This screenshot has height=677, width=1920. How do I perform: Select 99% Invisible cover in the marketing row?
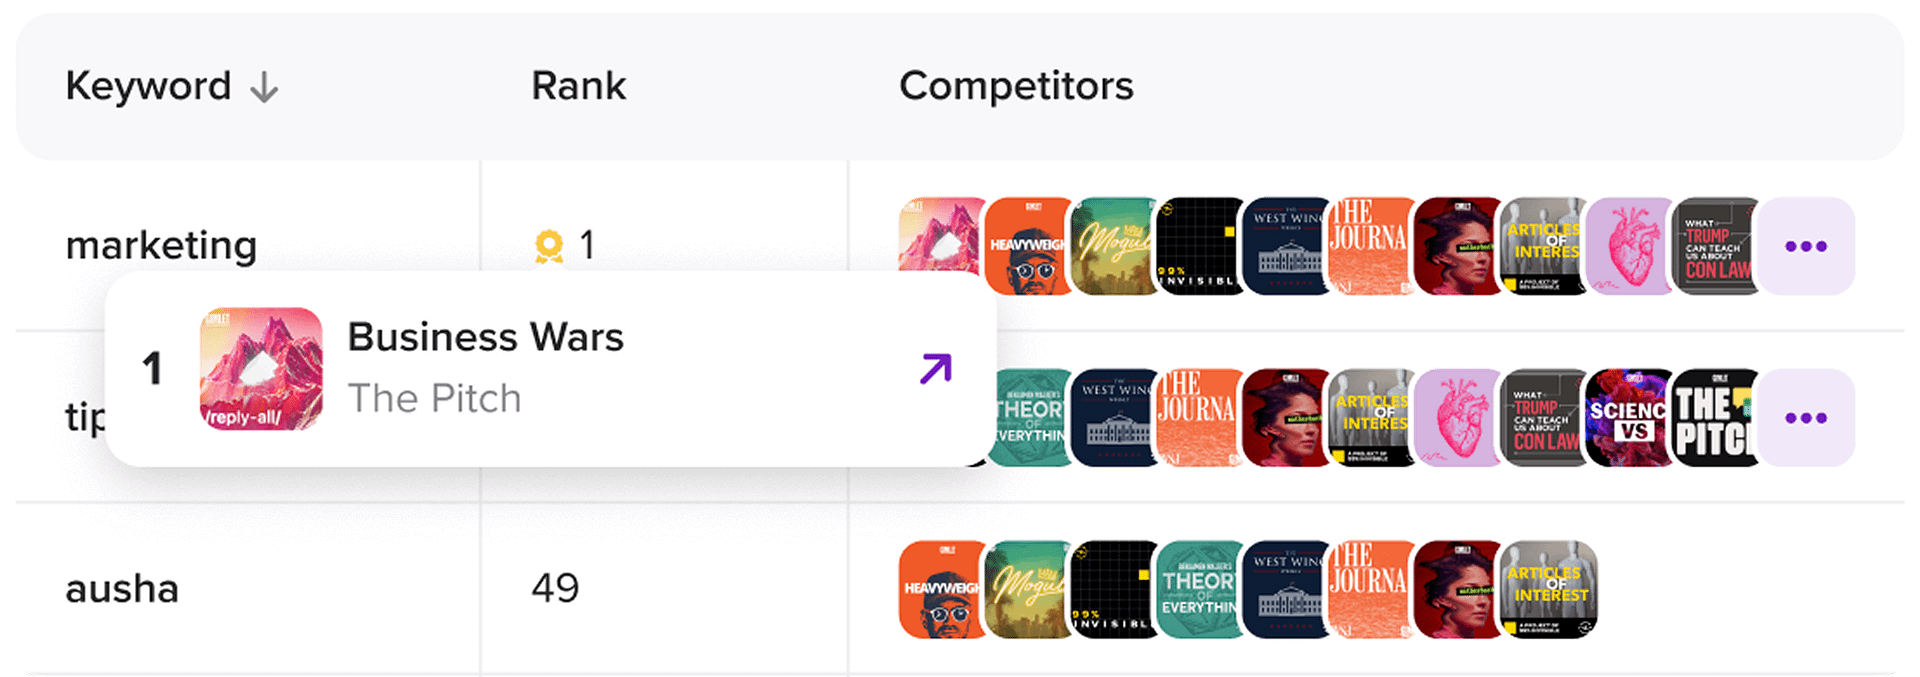tap(1199, 246)
